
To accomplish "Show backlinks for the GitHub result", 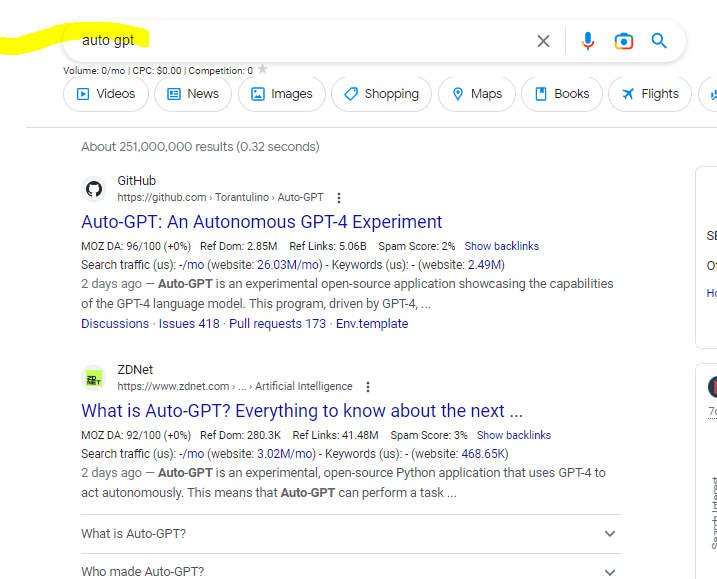I will (x=502, y=246).
